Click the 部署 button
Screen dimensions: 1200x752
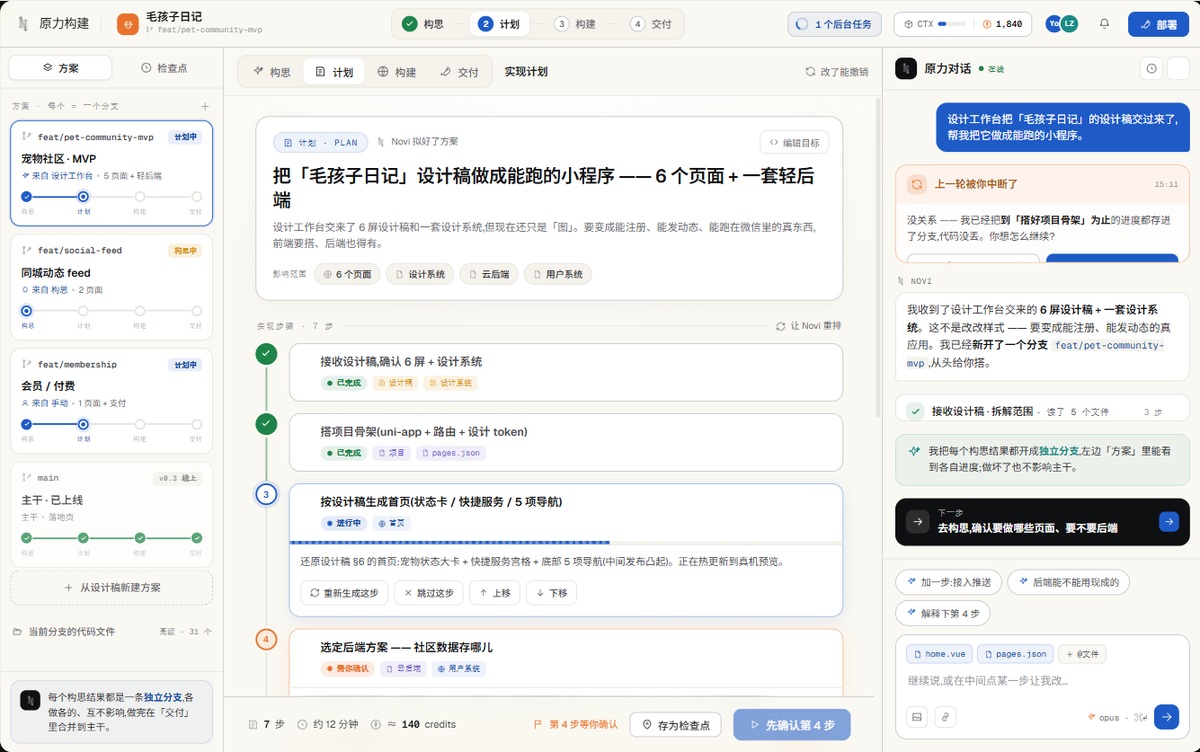click(1158, 24)
